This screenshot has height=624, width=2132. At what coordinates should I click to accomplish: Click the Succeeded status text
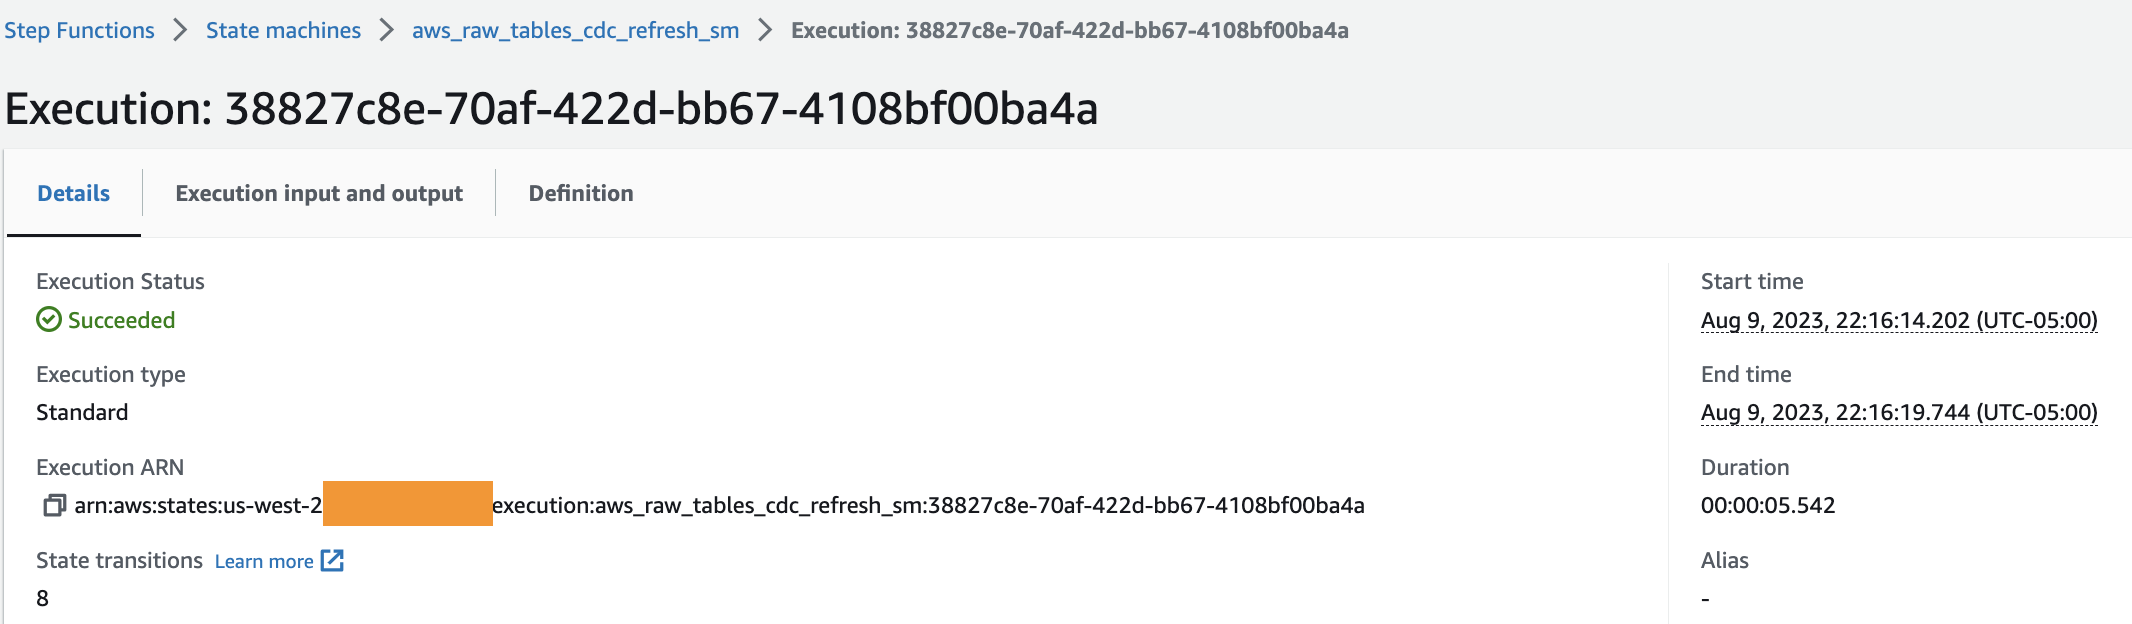point(121,320)
